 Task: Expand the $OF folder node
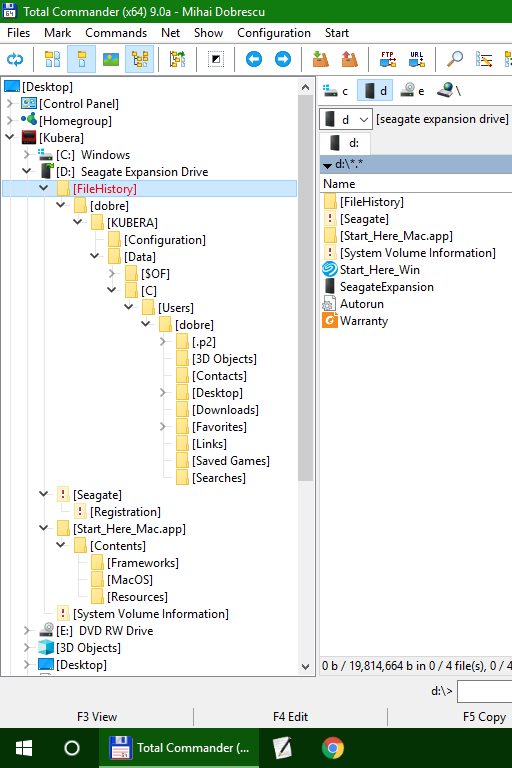tap(112, 273)
